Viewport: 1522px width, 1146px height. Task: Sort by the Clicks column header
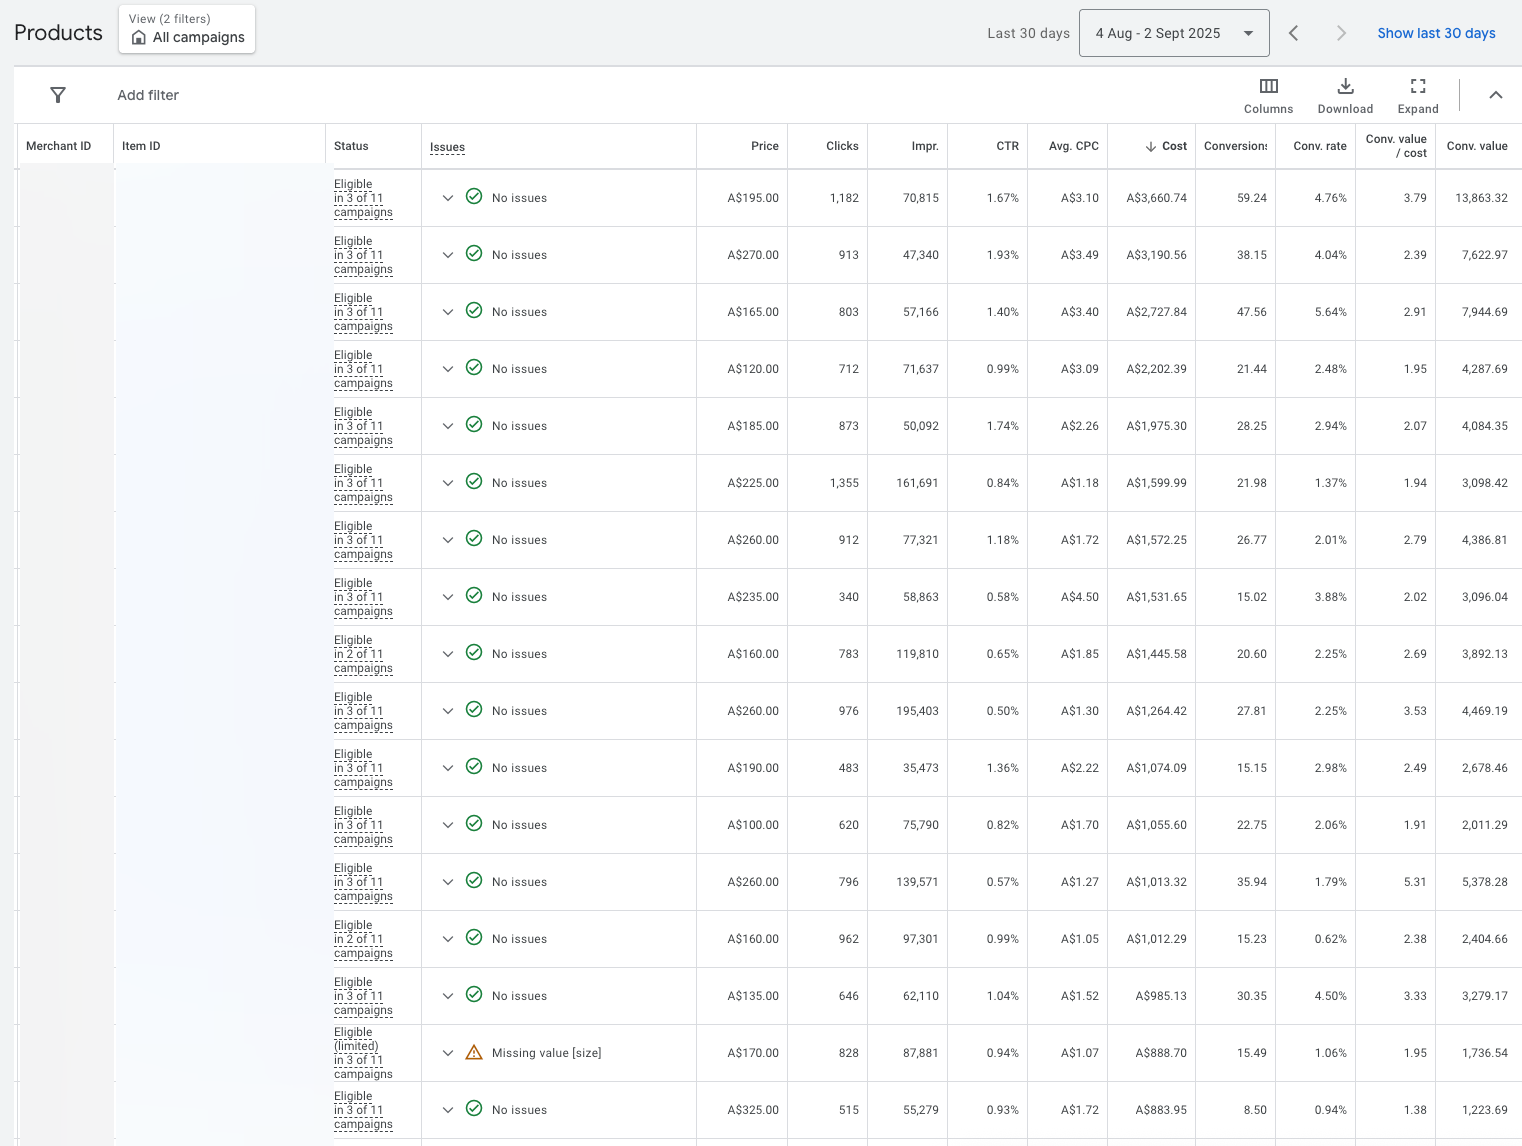click(842, 146)
